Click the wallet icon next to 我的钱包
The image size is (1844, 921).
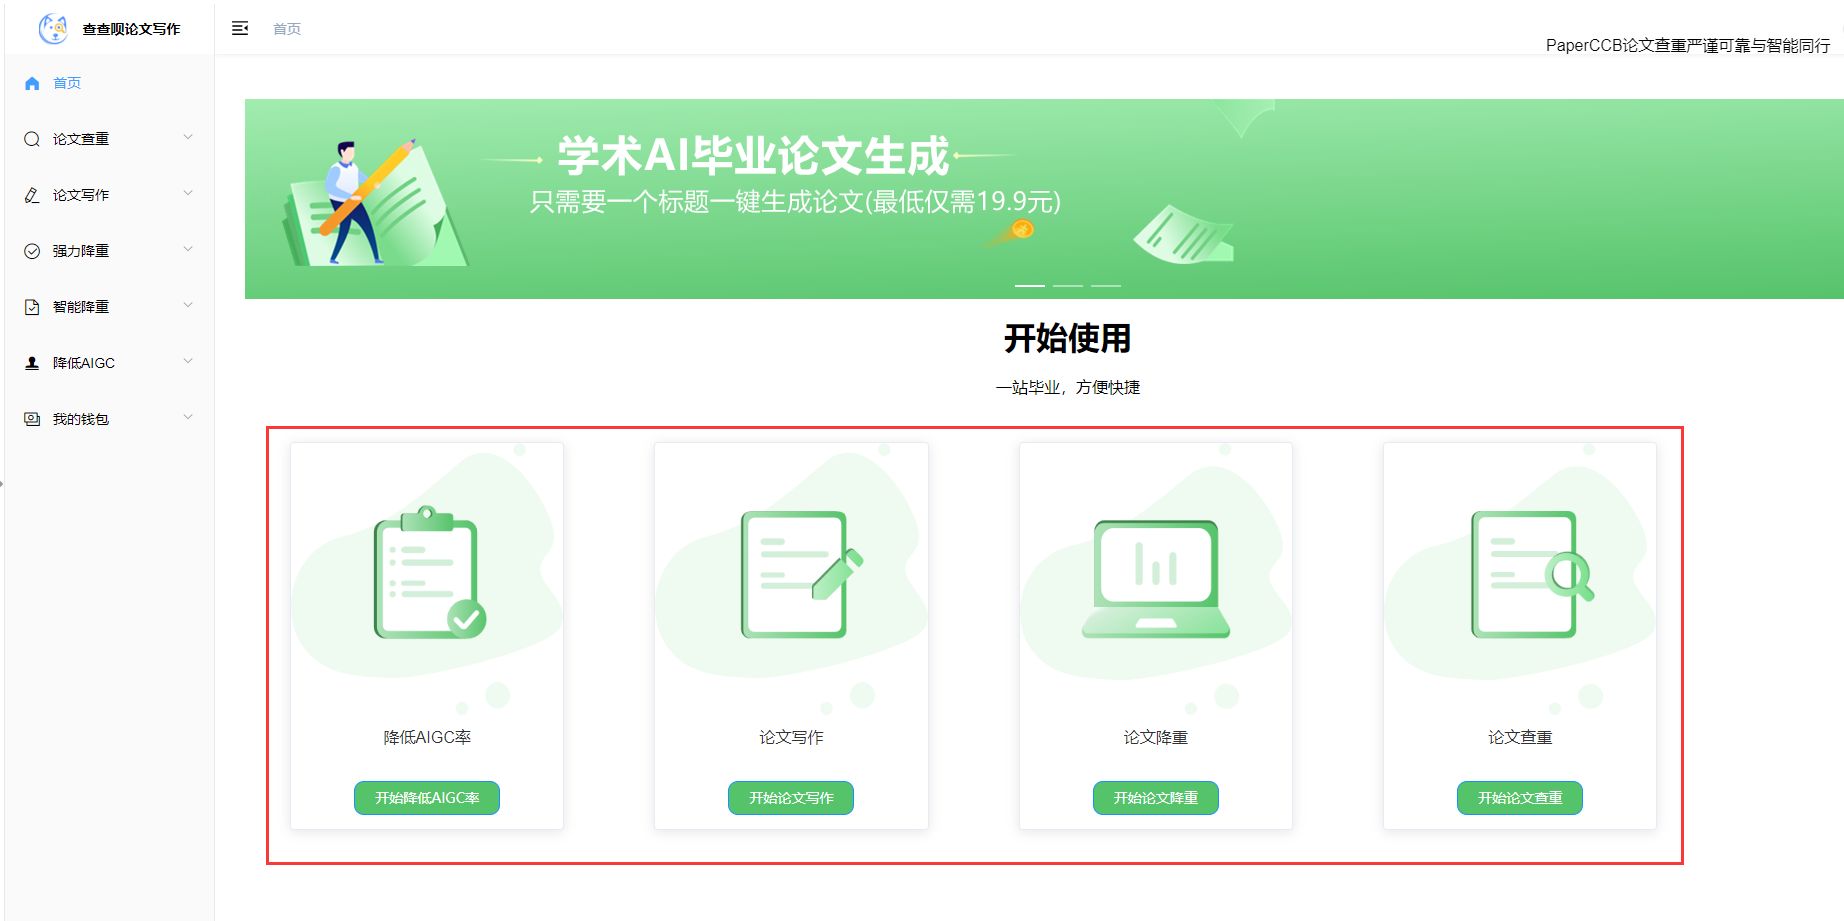pyautogui.click(x=32, y=419)
